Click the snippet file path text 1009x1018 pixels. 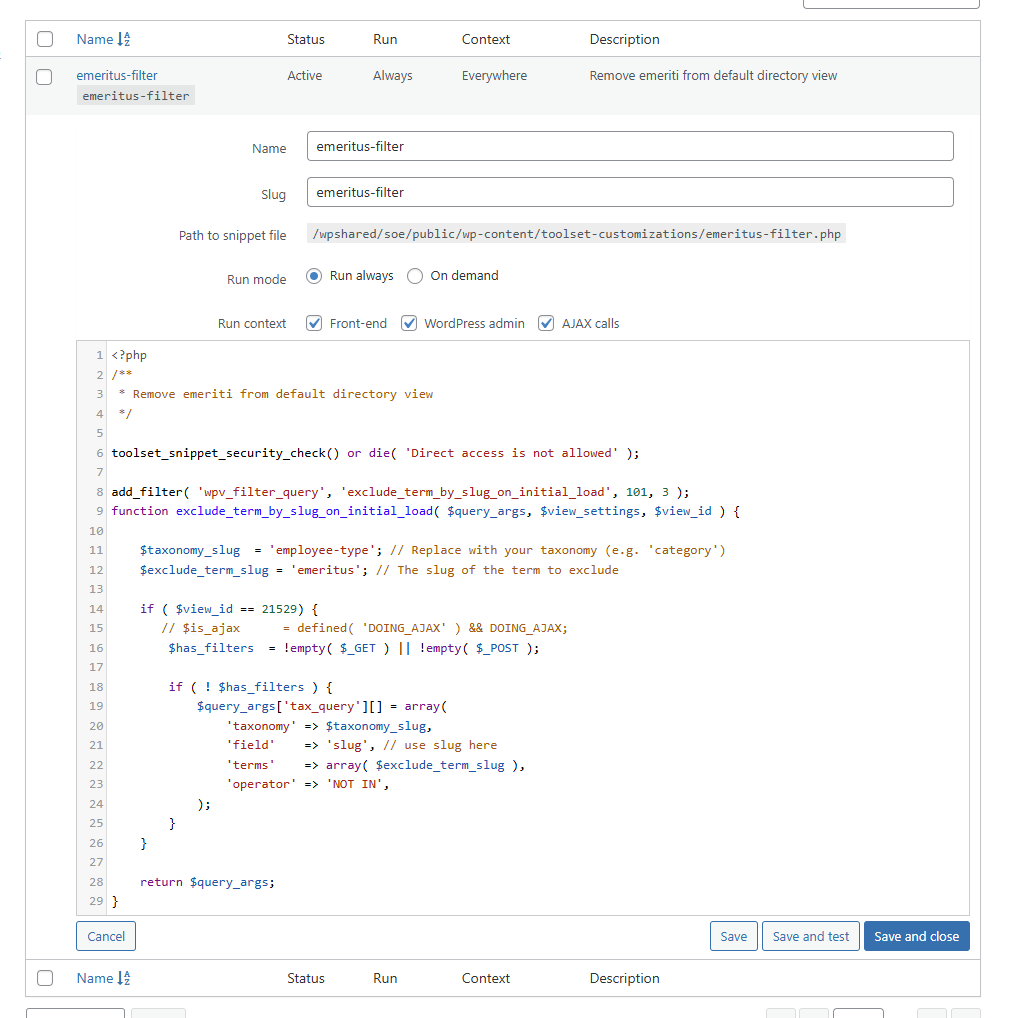(x=577, y=234)
